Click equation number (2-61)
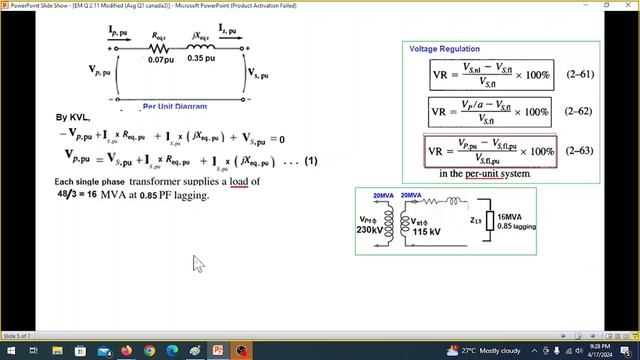The image size is (640, 360). tap(580, 74)
